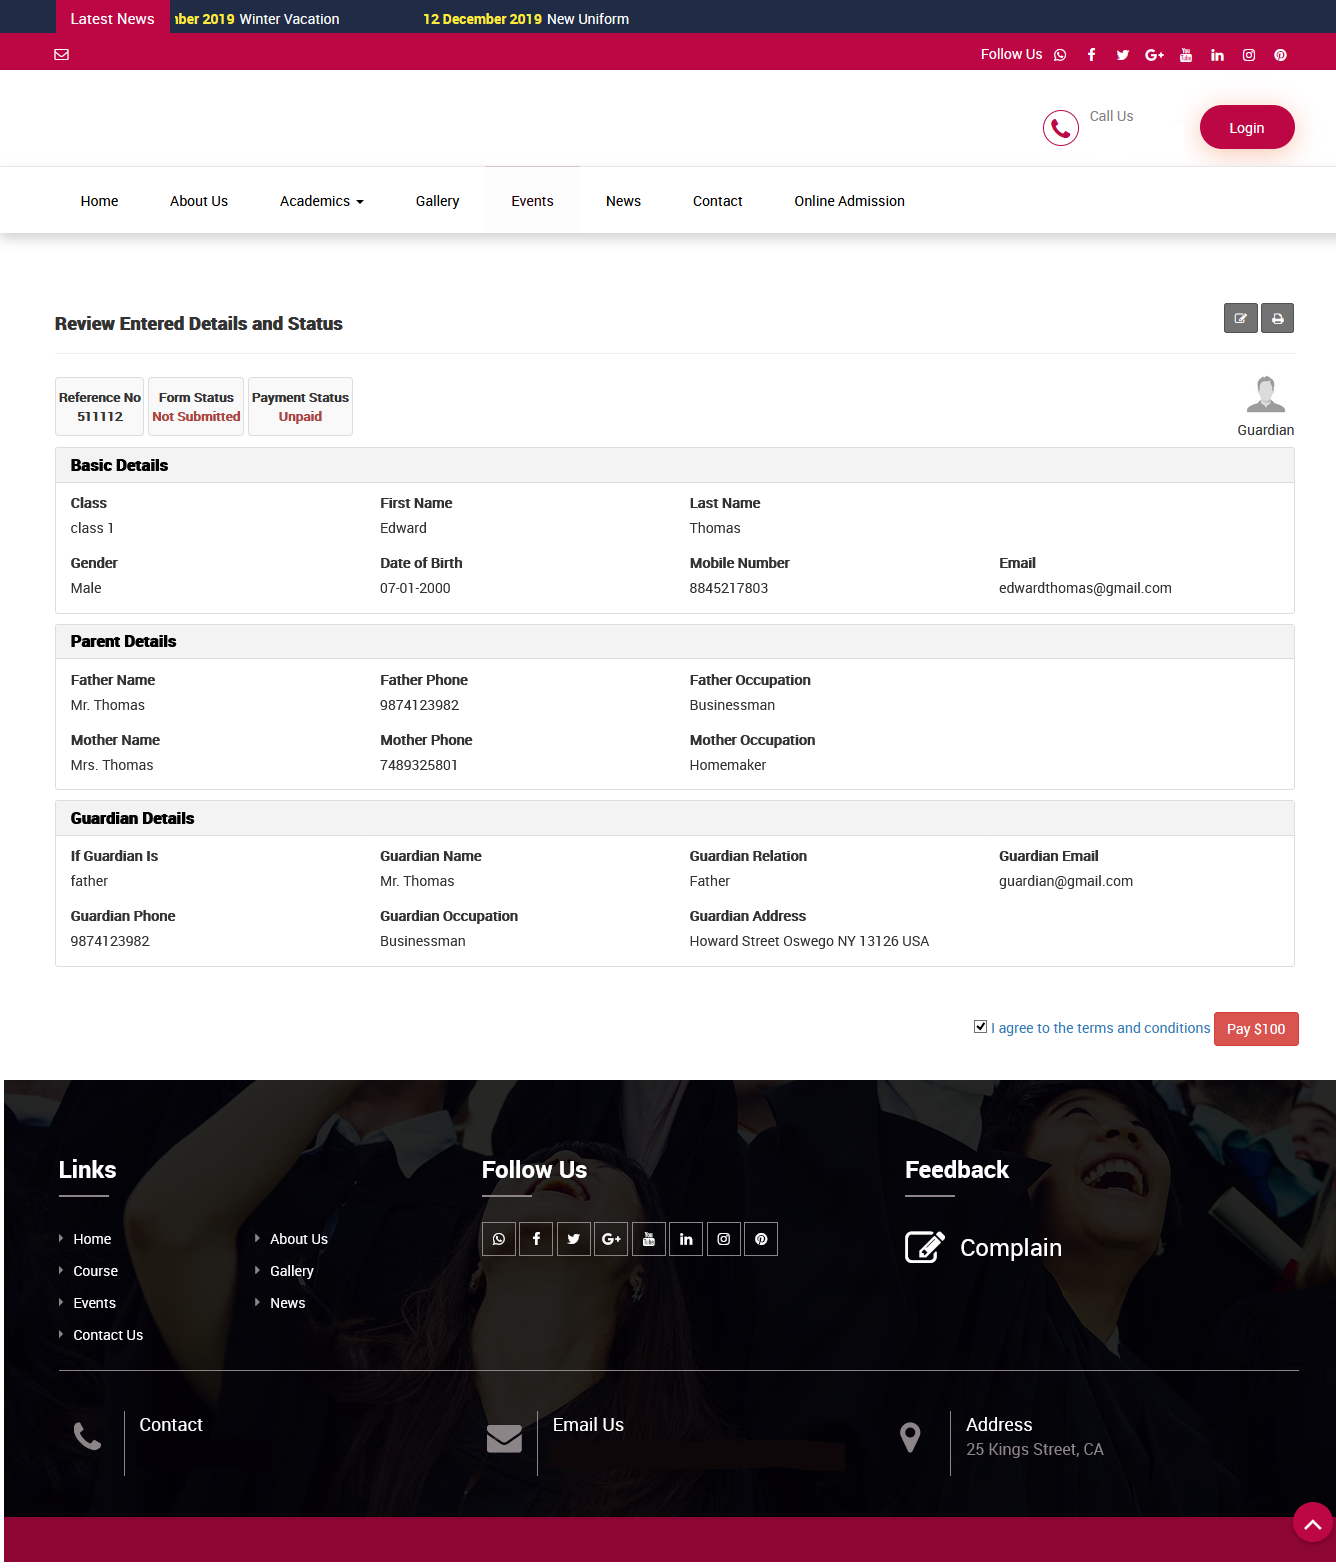Image resolution: width=1336 pixels, height=1568 pixels.
Task: Click the phone Call Us icon
Action: tap(1060, 128)
